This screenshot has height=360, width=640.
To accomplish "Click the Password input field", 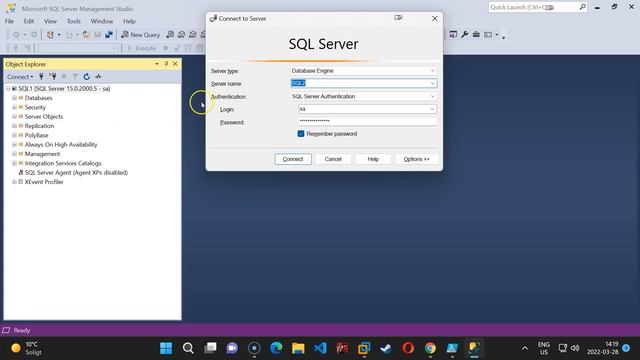I will pos(367,121).
